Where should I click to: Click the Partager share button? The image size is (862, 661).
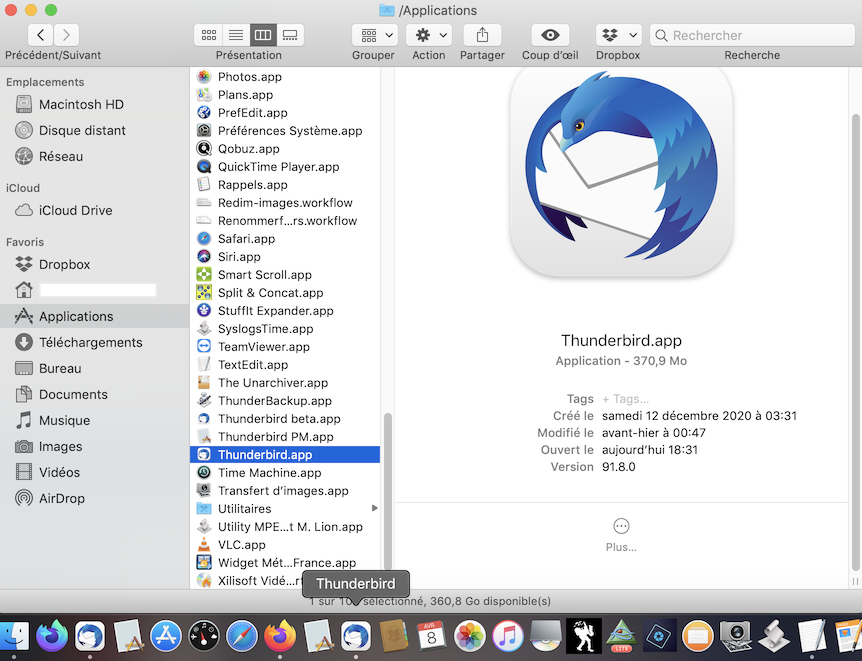tap(482, 35)
